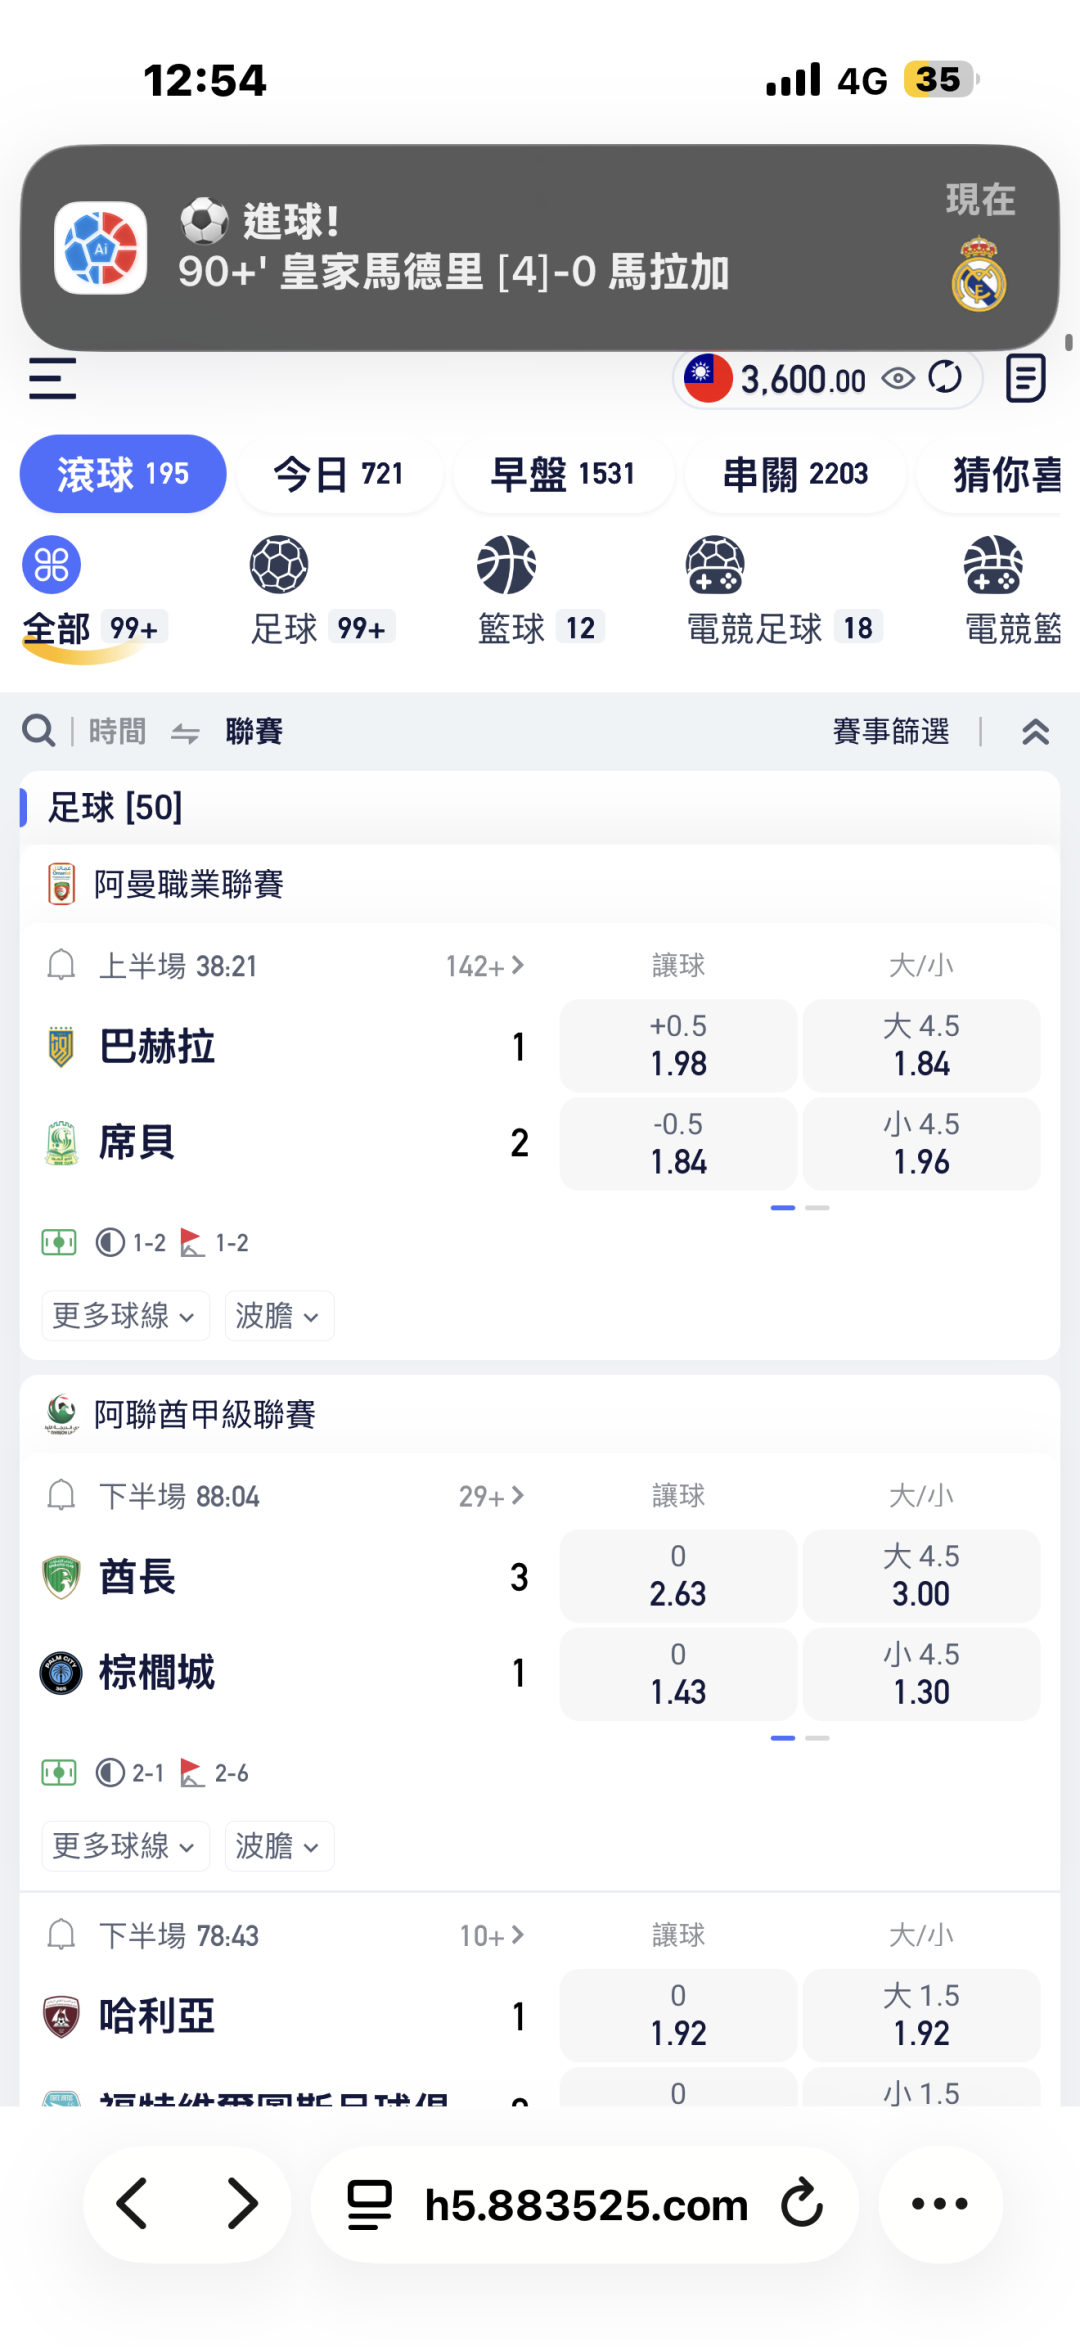1080x2347 pixels.
Task: Open the hamburger side menu
Action: pos(52,378)
